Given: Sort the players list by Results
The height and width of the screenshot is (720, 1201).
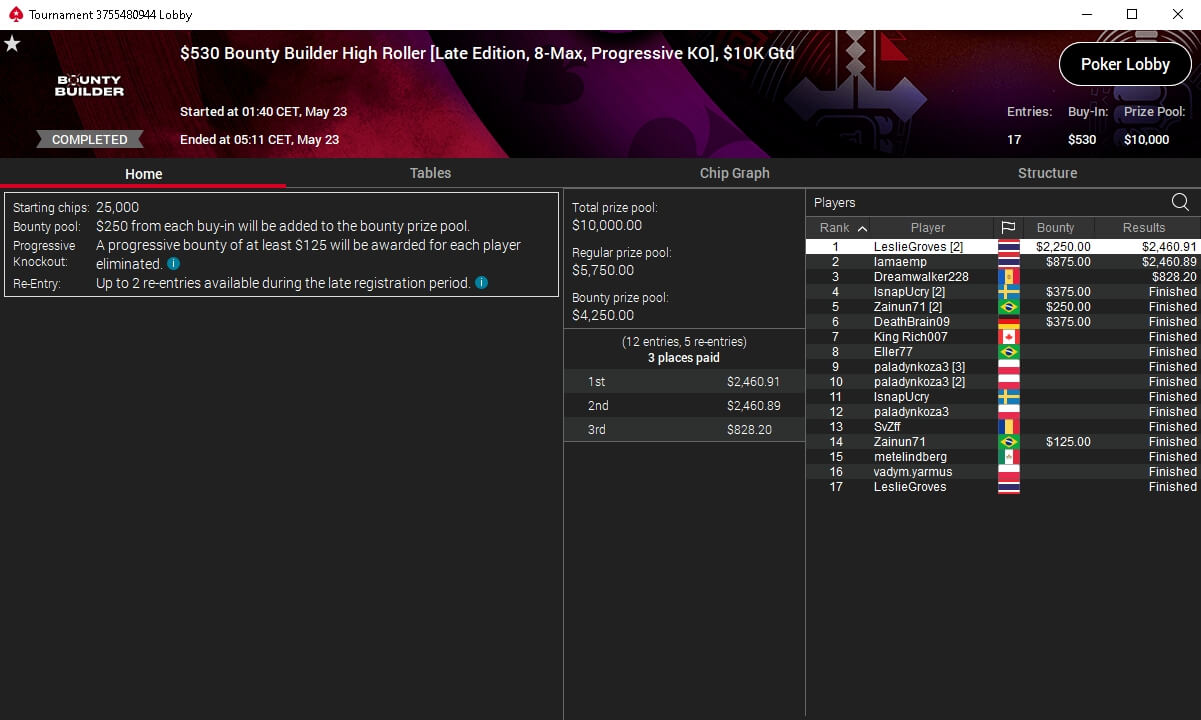Looking at the screenshot, I should click(1144, 228).
